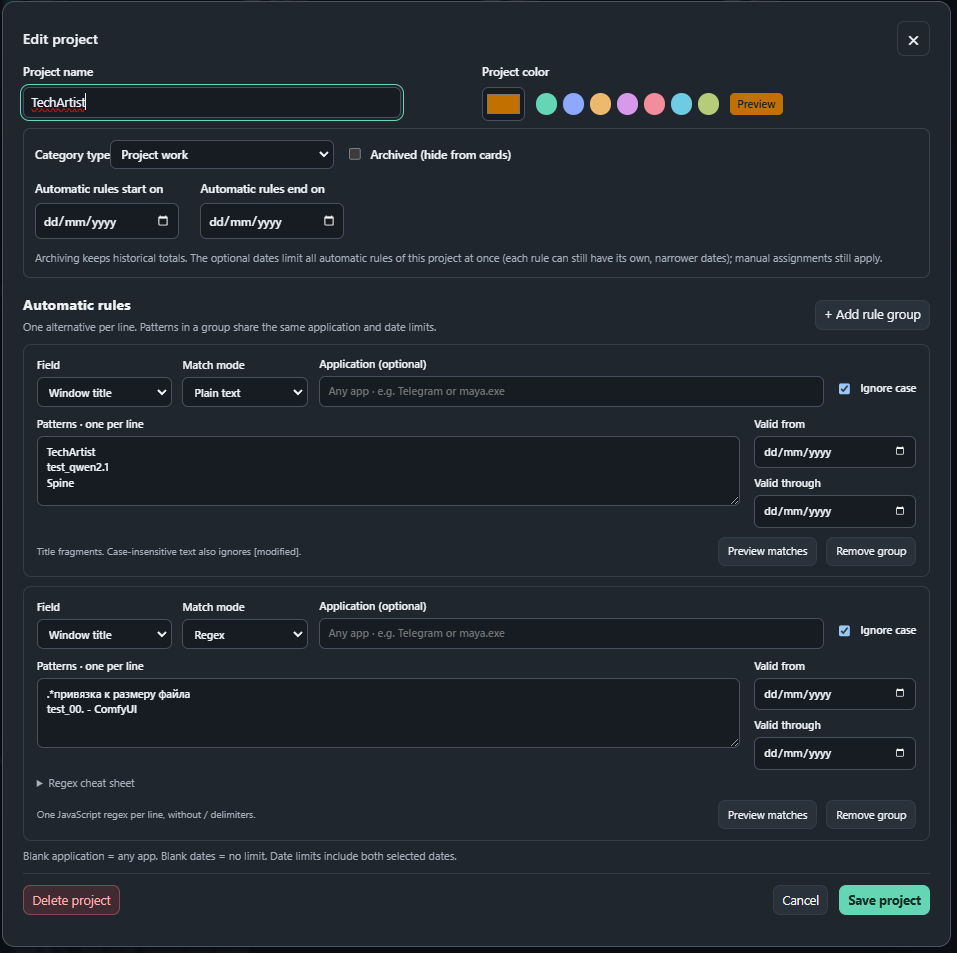Pick the purple color swatch

coord(627,104)
